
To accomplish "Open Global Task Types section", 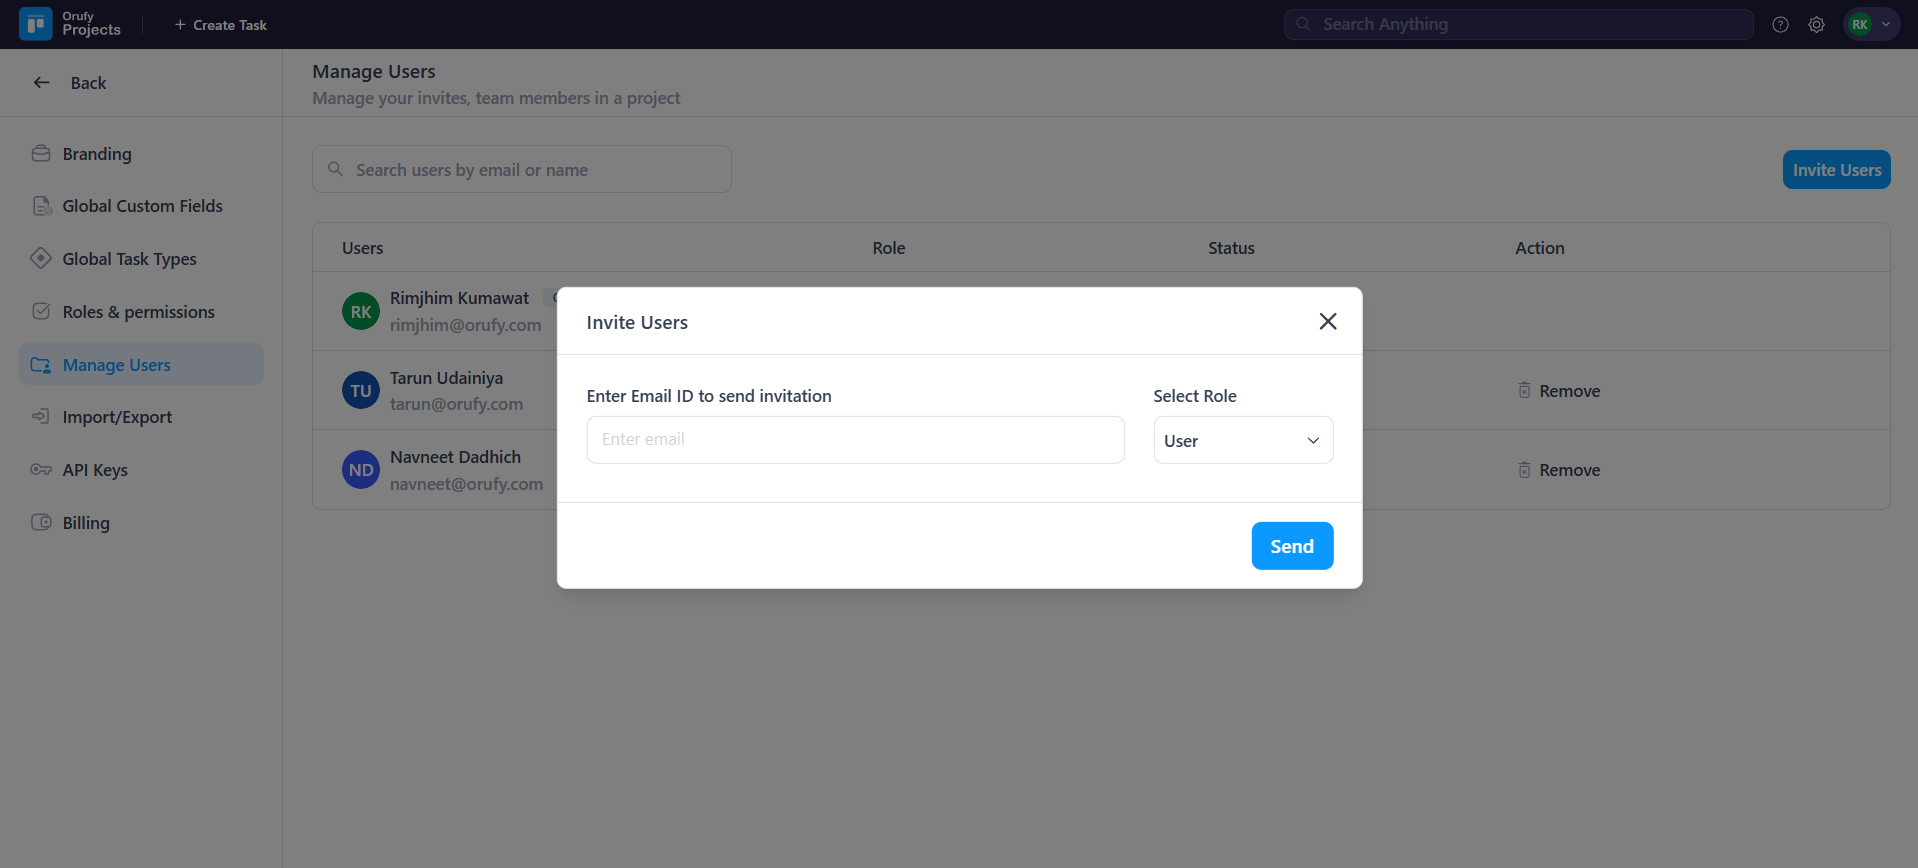I will click(x=129, y=259).
